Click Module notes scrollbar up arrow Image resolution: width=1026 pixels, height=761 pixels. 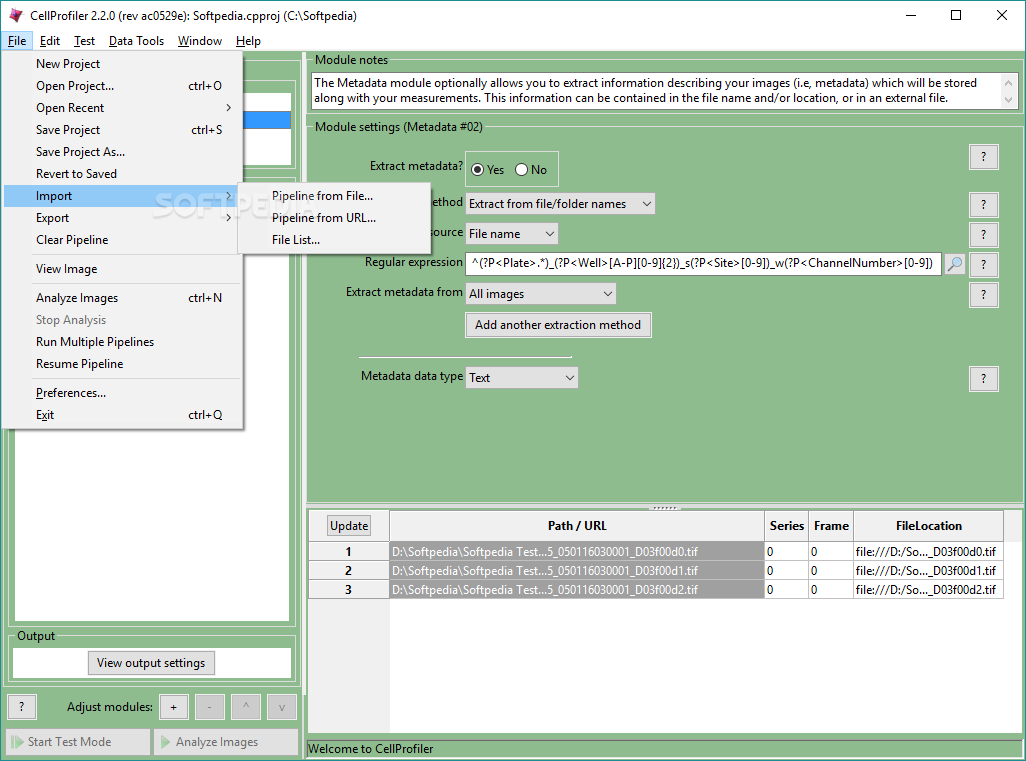tap(1008, 82)
